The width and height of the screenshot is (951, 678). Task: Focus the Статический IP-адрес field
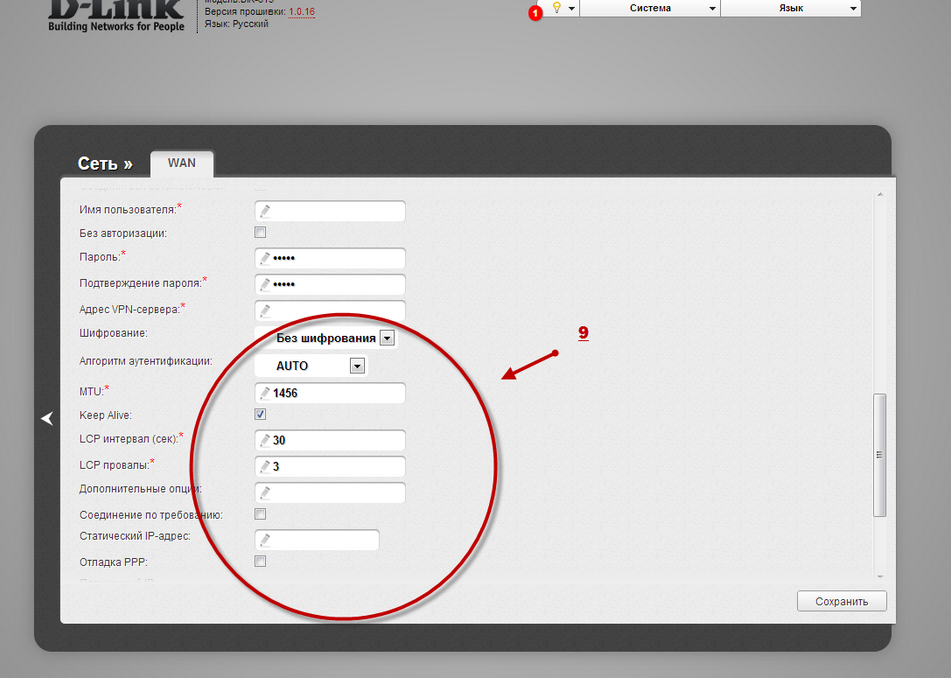(317, 540)
